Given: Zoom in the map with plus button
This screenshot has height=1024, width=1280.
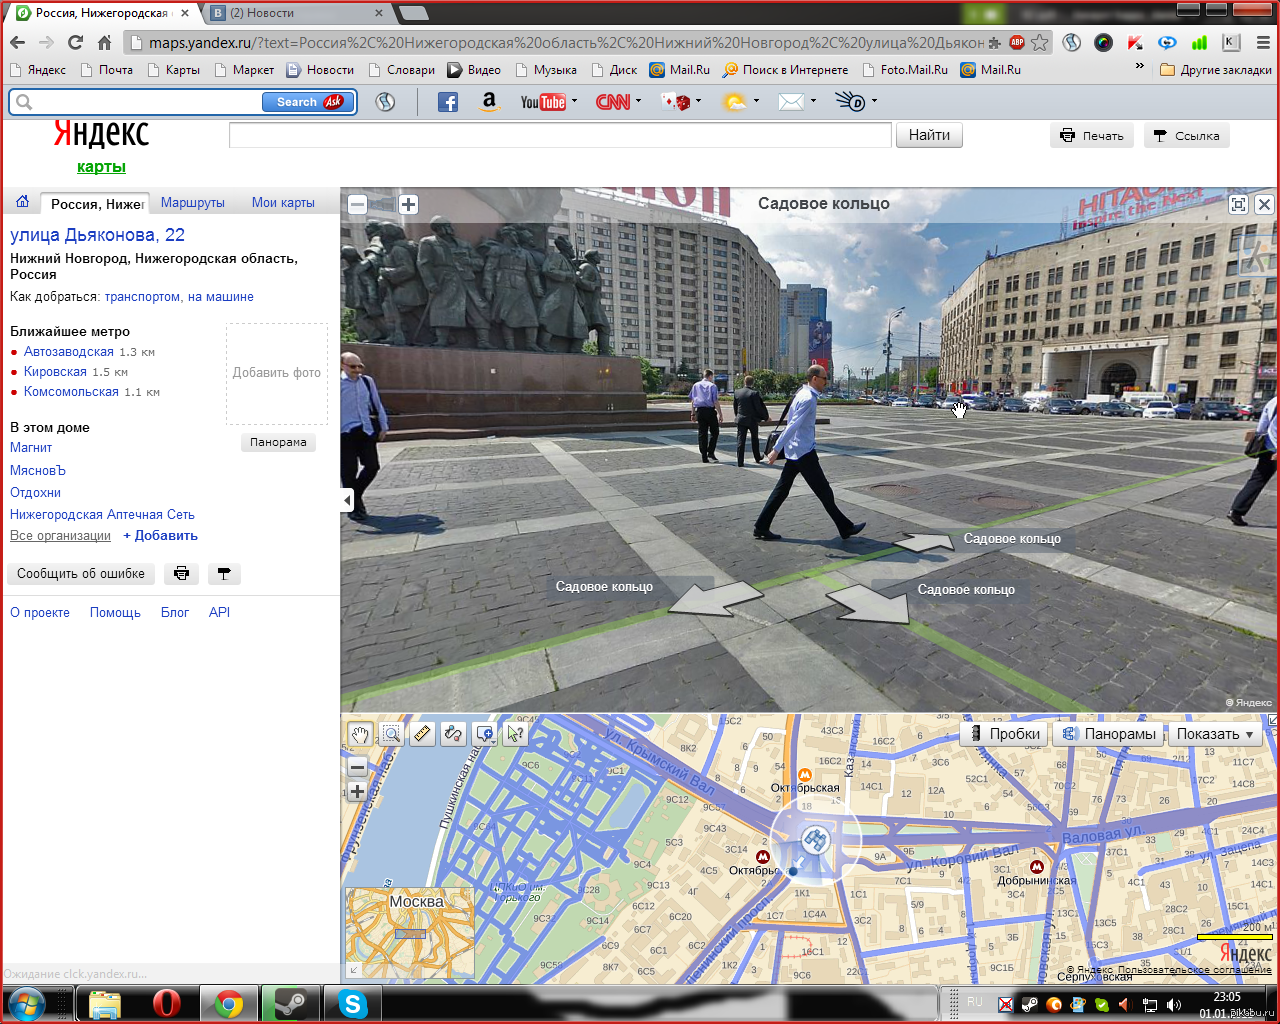Looking at the screenshot, I should coord(357,792).
